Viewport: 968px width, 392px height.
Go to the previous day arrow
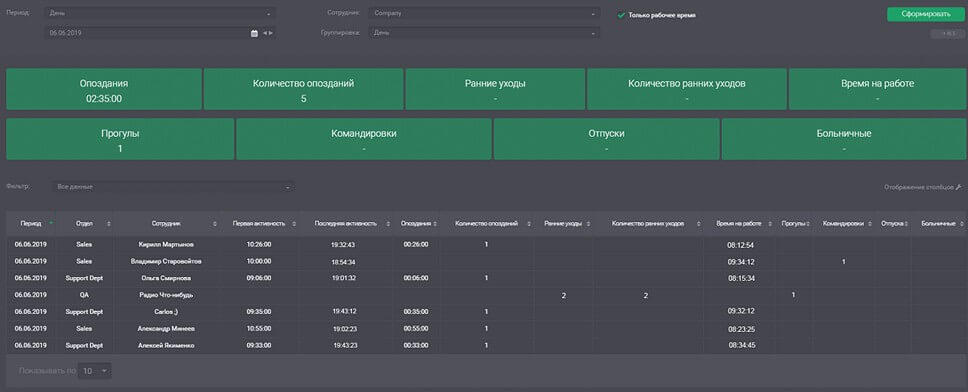(x=264, y=33)
